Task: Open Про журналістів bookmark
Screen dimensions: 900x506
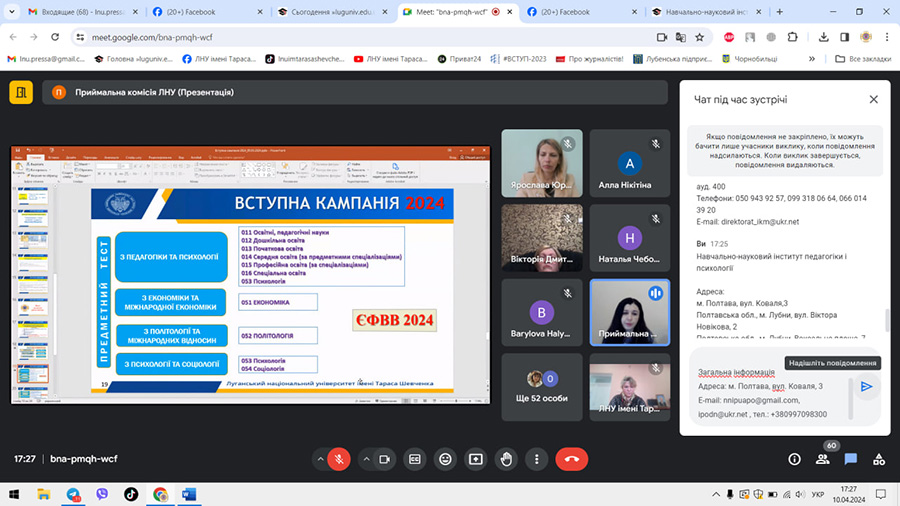Action: click(x=589, y=59)
